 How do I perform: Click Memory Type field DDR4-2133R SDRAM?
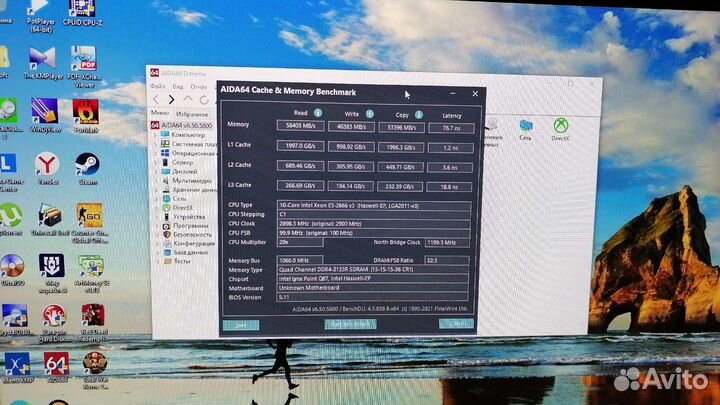(x=373, y=270)
